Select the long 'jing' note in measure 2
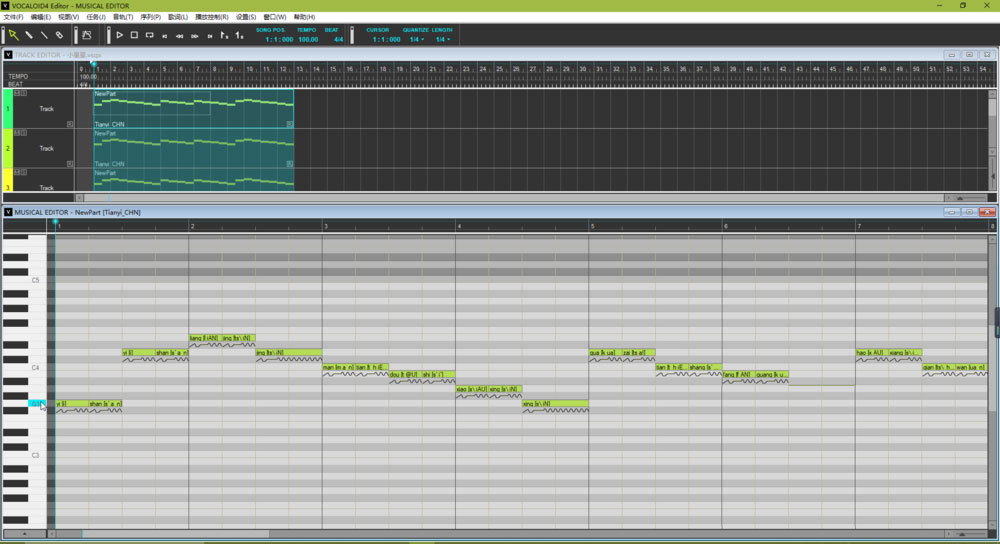1000x544 pixels. pos(289,353)
